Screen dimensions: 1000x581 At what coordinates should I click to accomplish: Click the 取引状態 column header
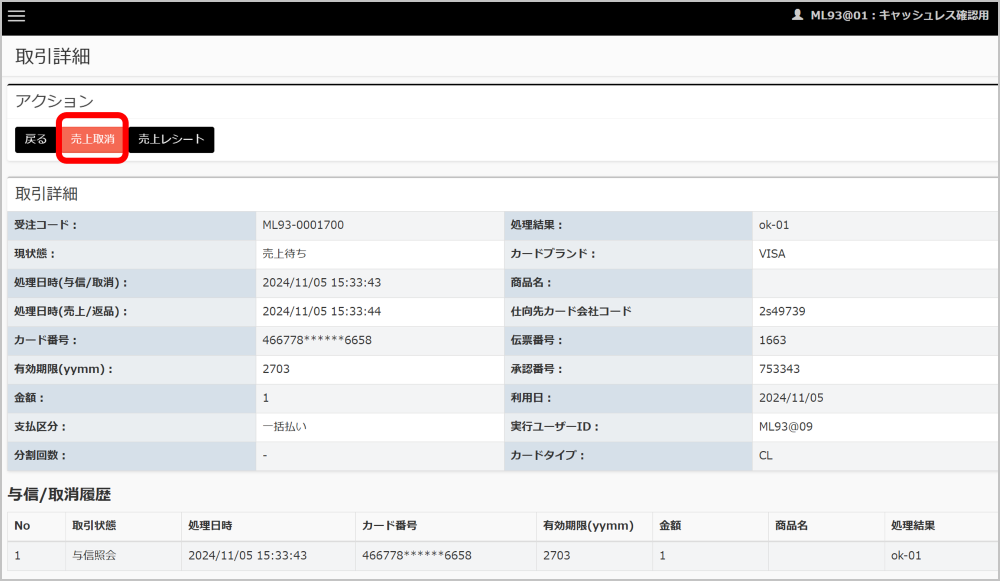click(x=94, y=525)
